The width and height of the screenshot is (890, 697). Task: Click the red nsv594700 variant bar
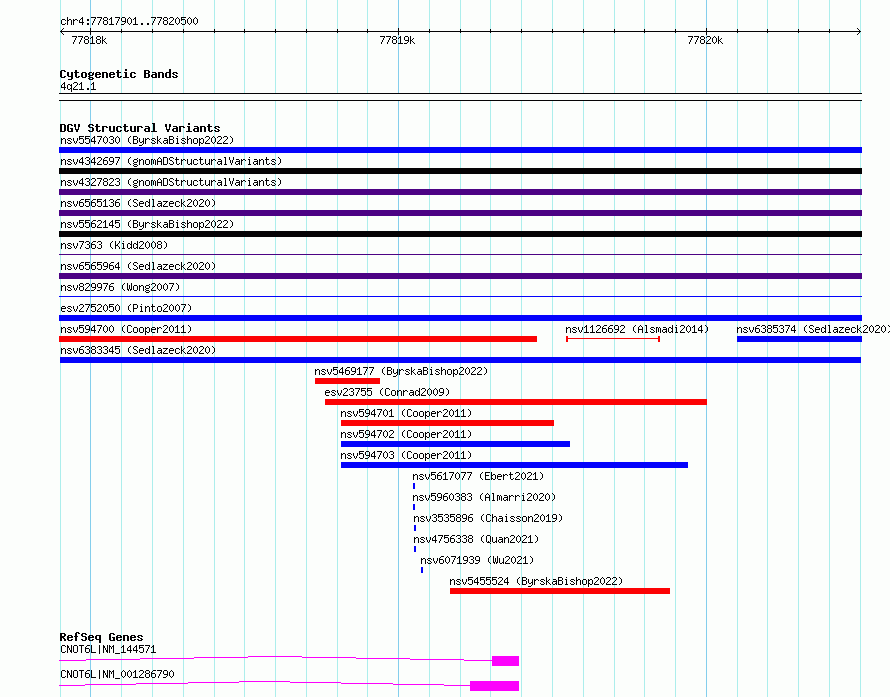coord(298,339)
